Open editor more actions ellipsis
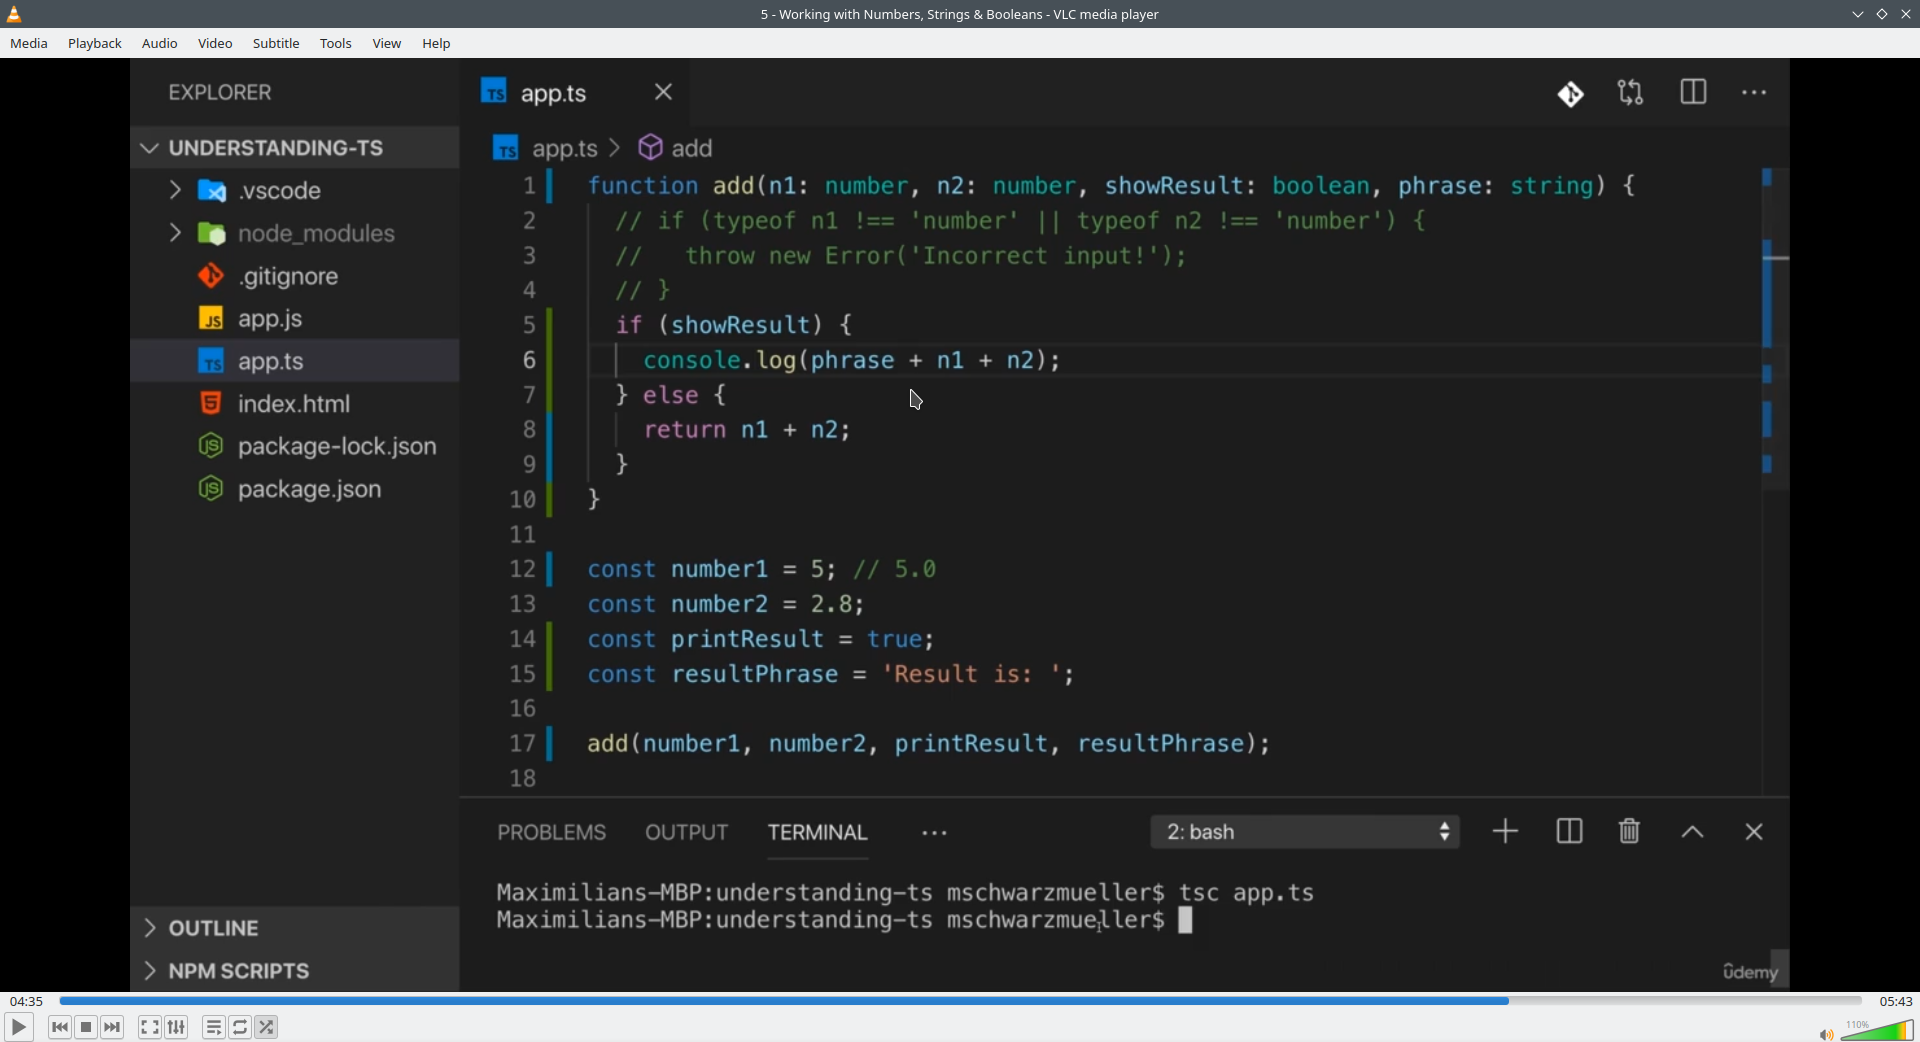Screen dimensions: 1920x1042 [x=1755, y=93]
